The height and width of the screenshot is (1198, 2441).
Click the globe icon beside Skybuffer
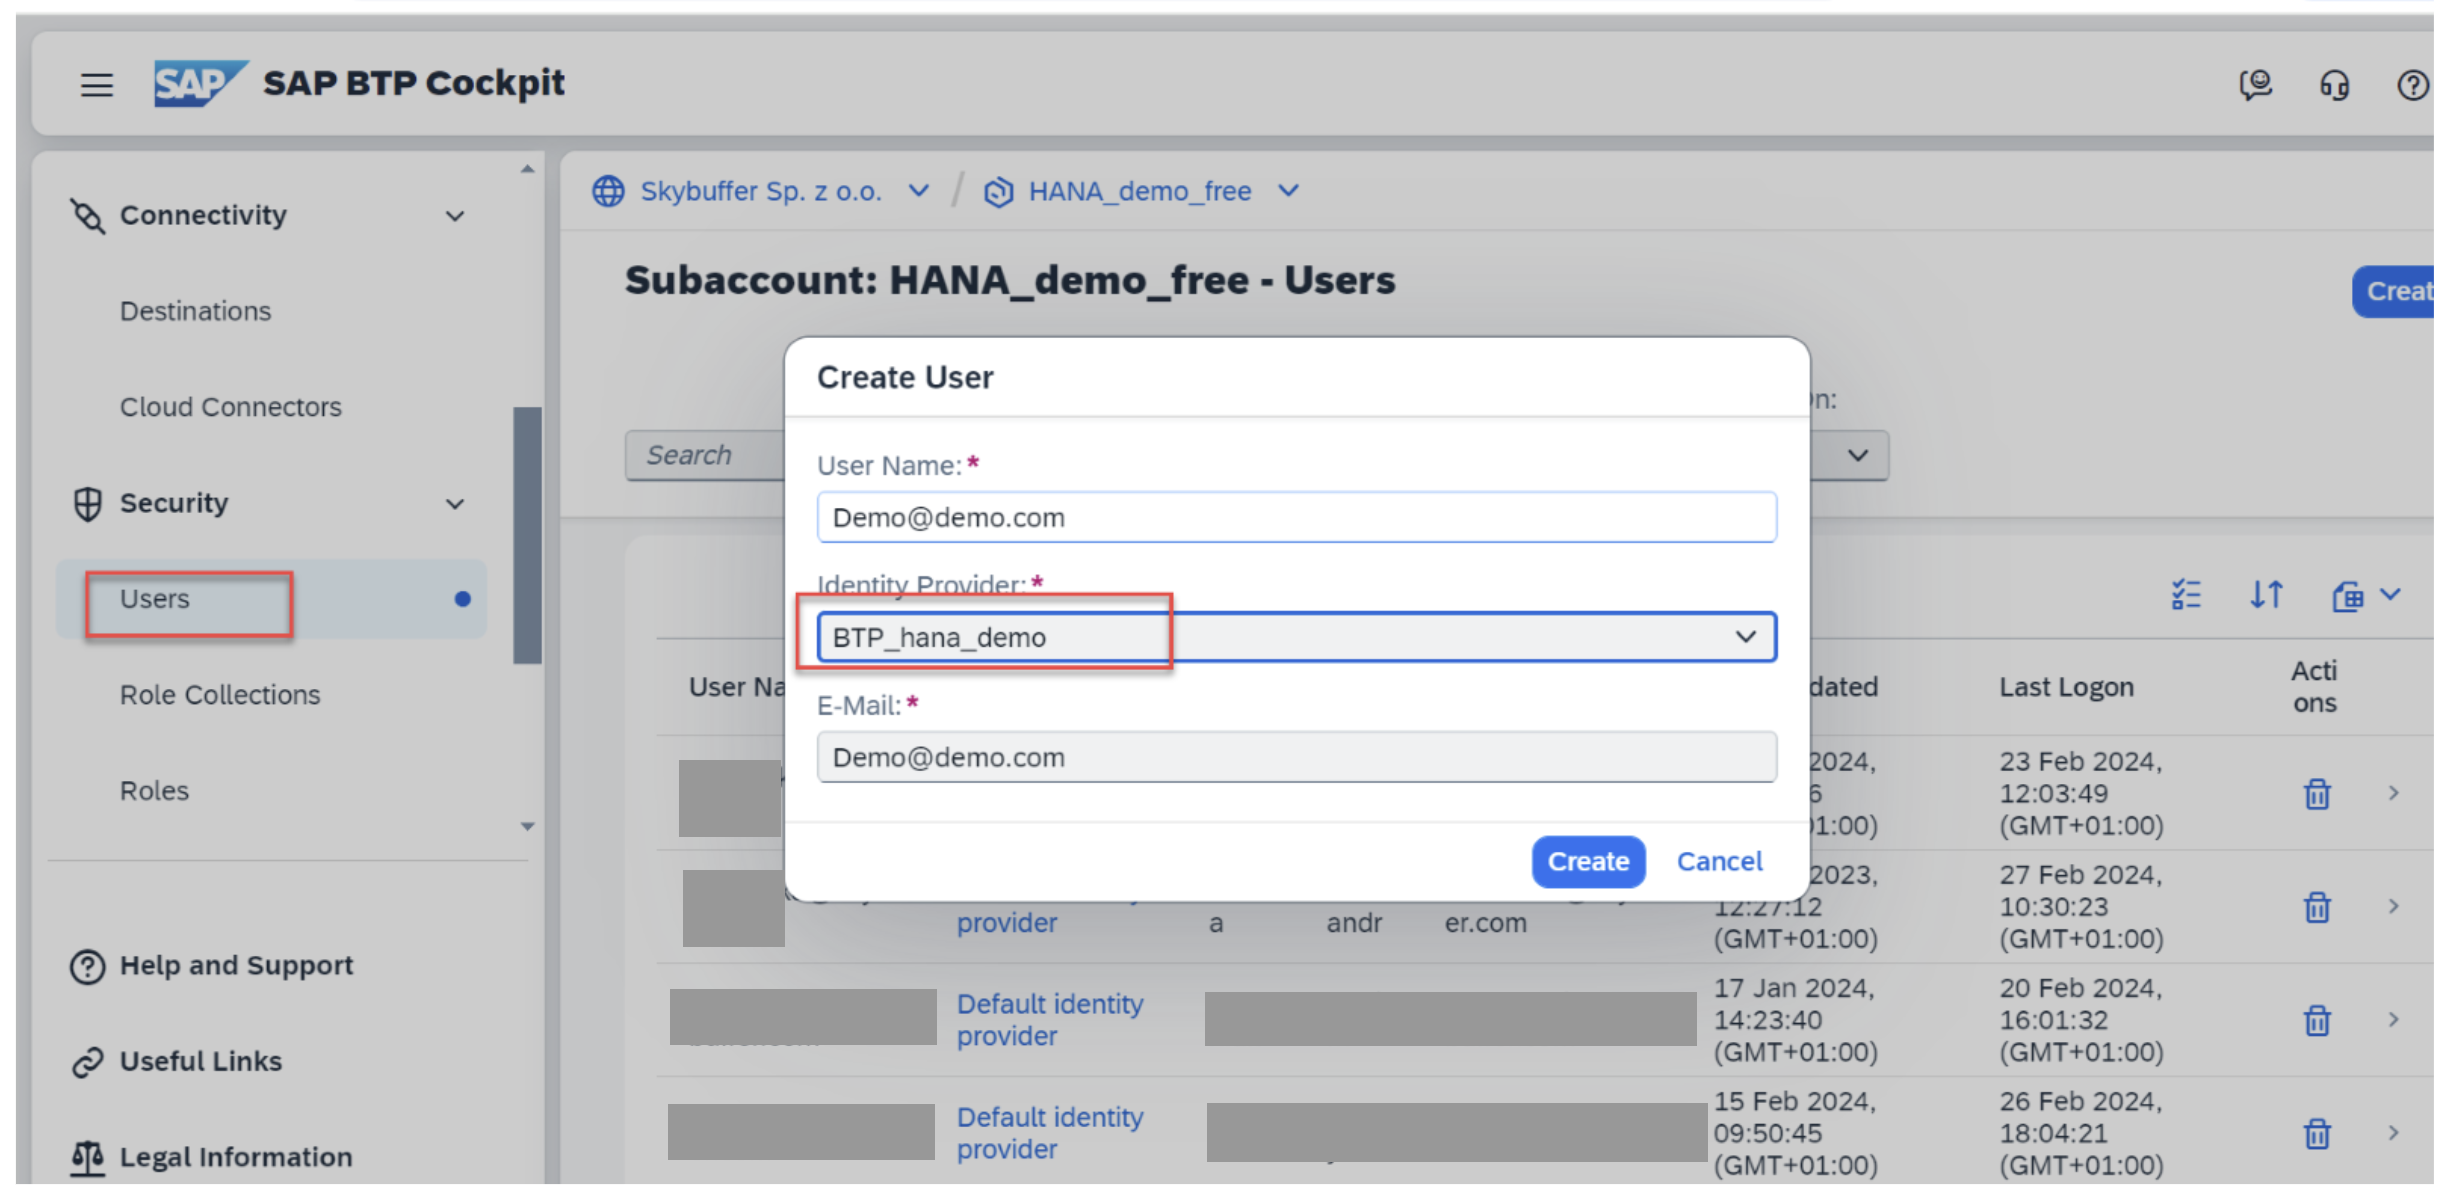coord(608,191)
